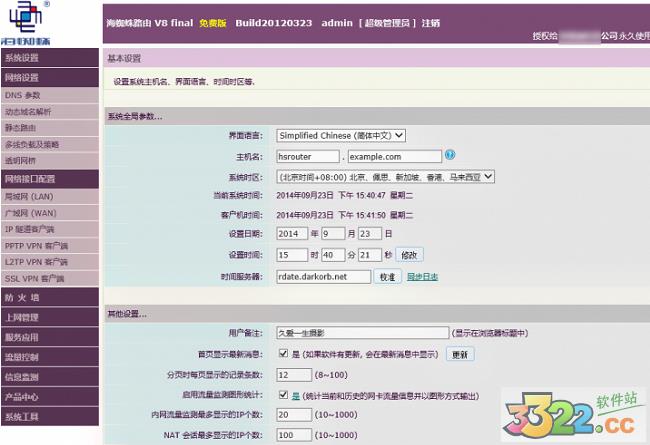Click the year 2014 input field
Viewport: 650px width, 445px height.
click(x=292, y=233)
